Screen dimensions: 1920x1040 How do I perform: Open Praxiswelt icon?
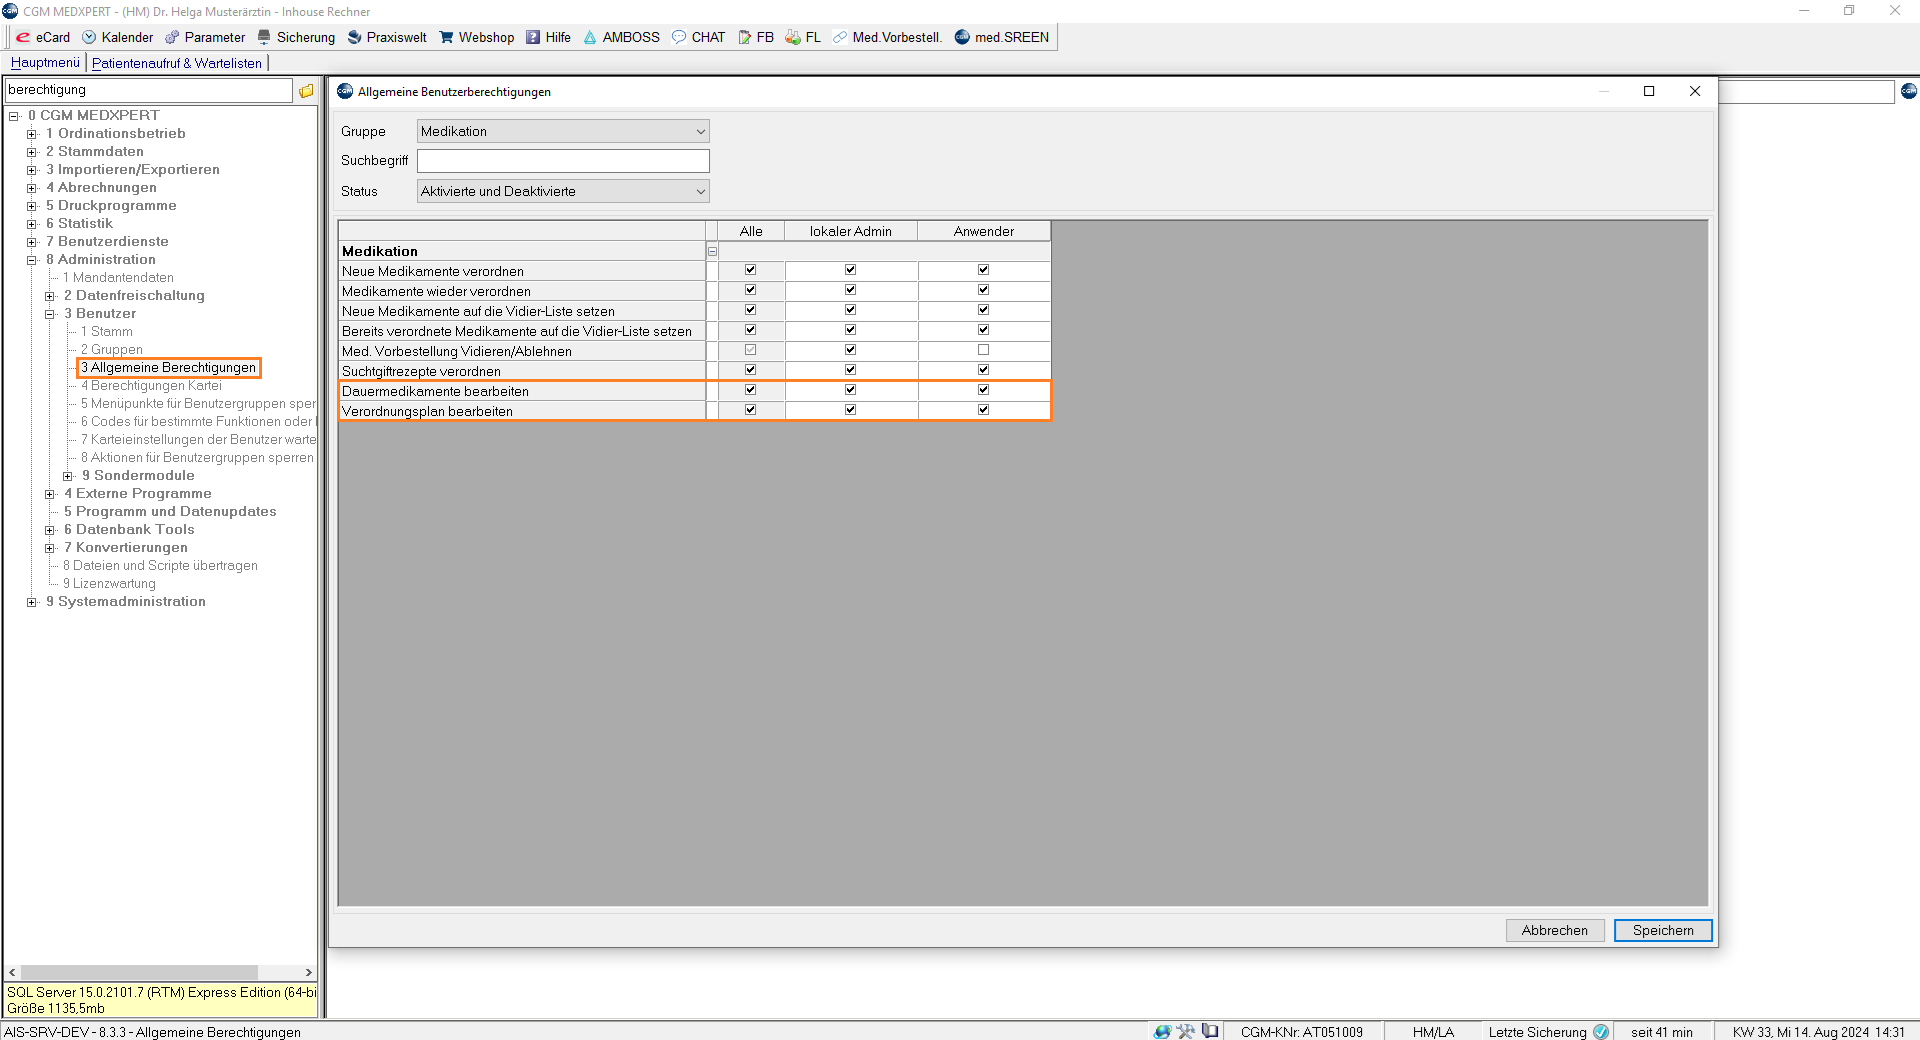354,37
